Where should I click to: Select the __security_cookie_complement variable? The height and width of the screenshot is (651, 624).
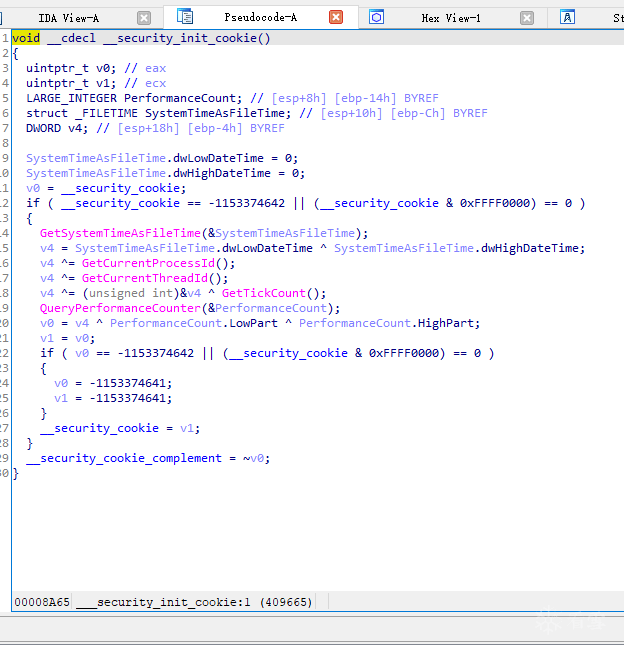[124, 458]
